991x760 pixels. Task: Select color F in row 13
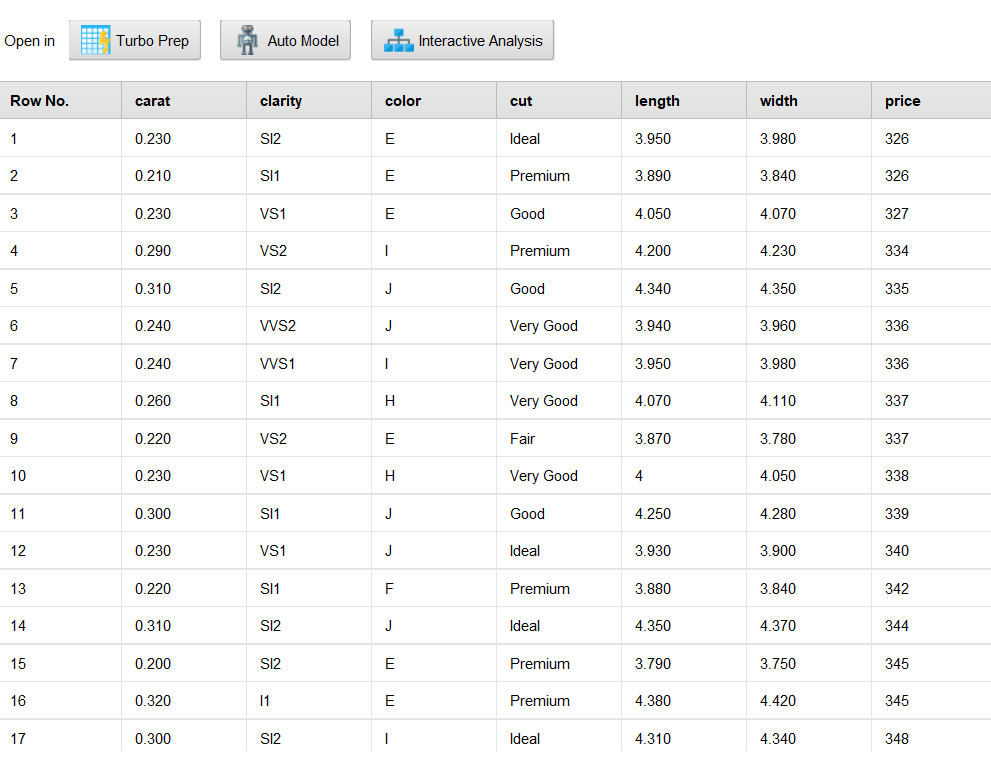(x=434, y=589)
